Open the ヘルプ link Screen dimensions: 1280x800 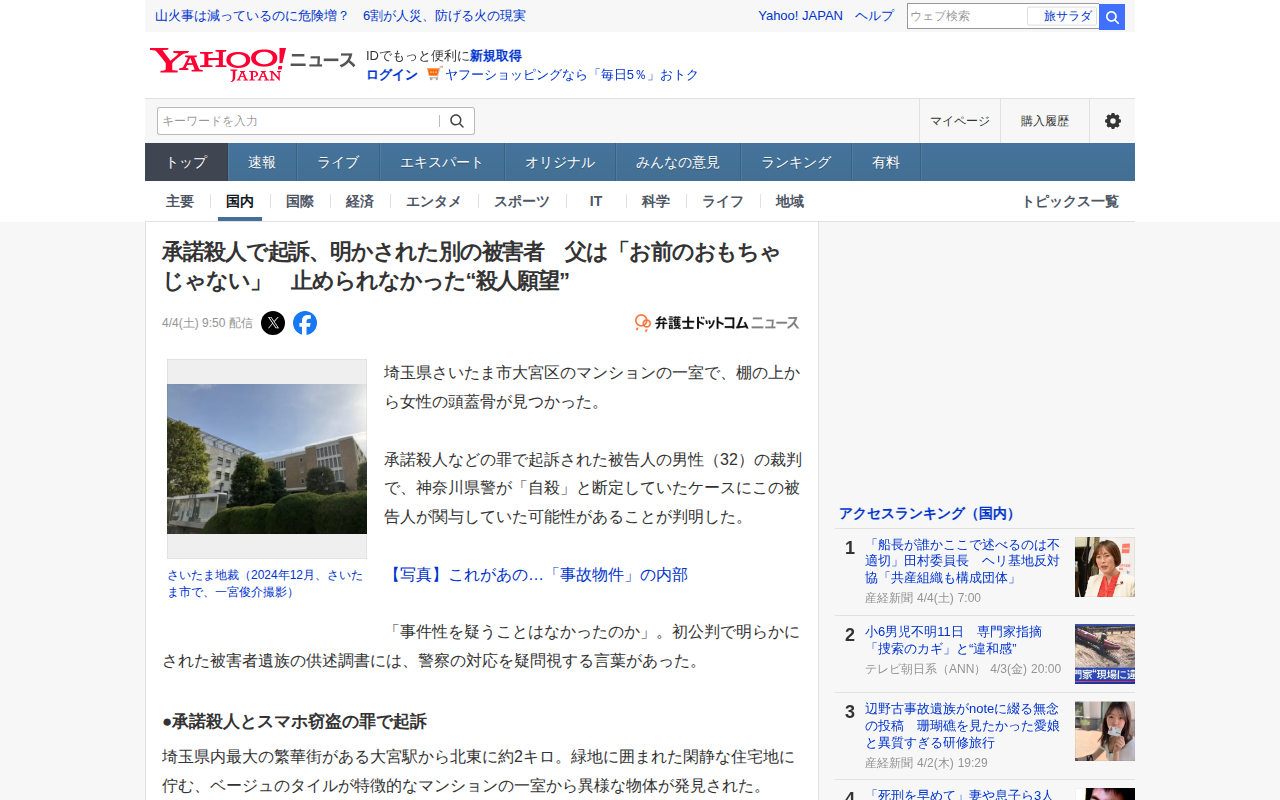875,15
